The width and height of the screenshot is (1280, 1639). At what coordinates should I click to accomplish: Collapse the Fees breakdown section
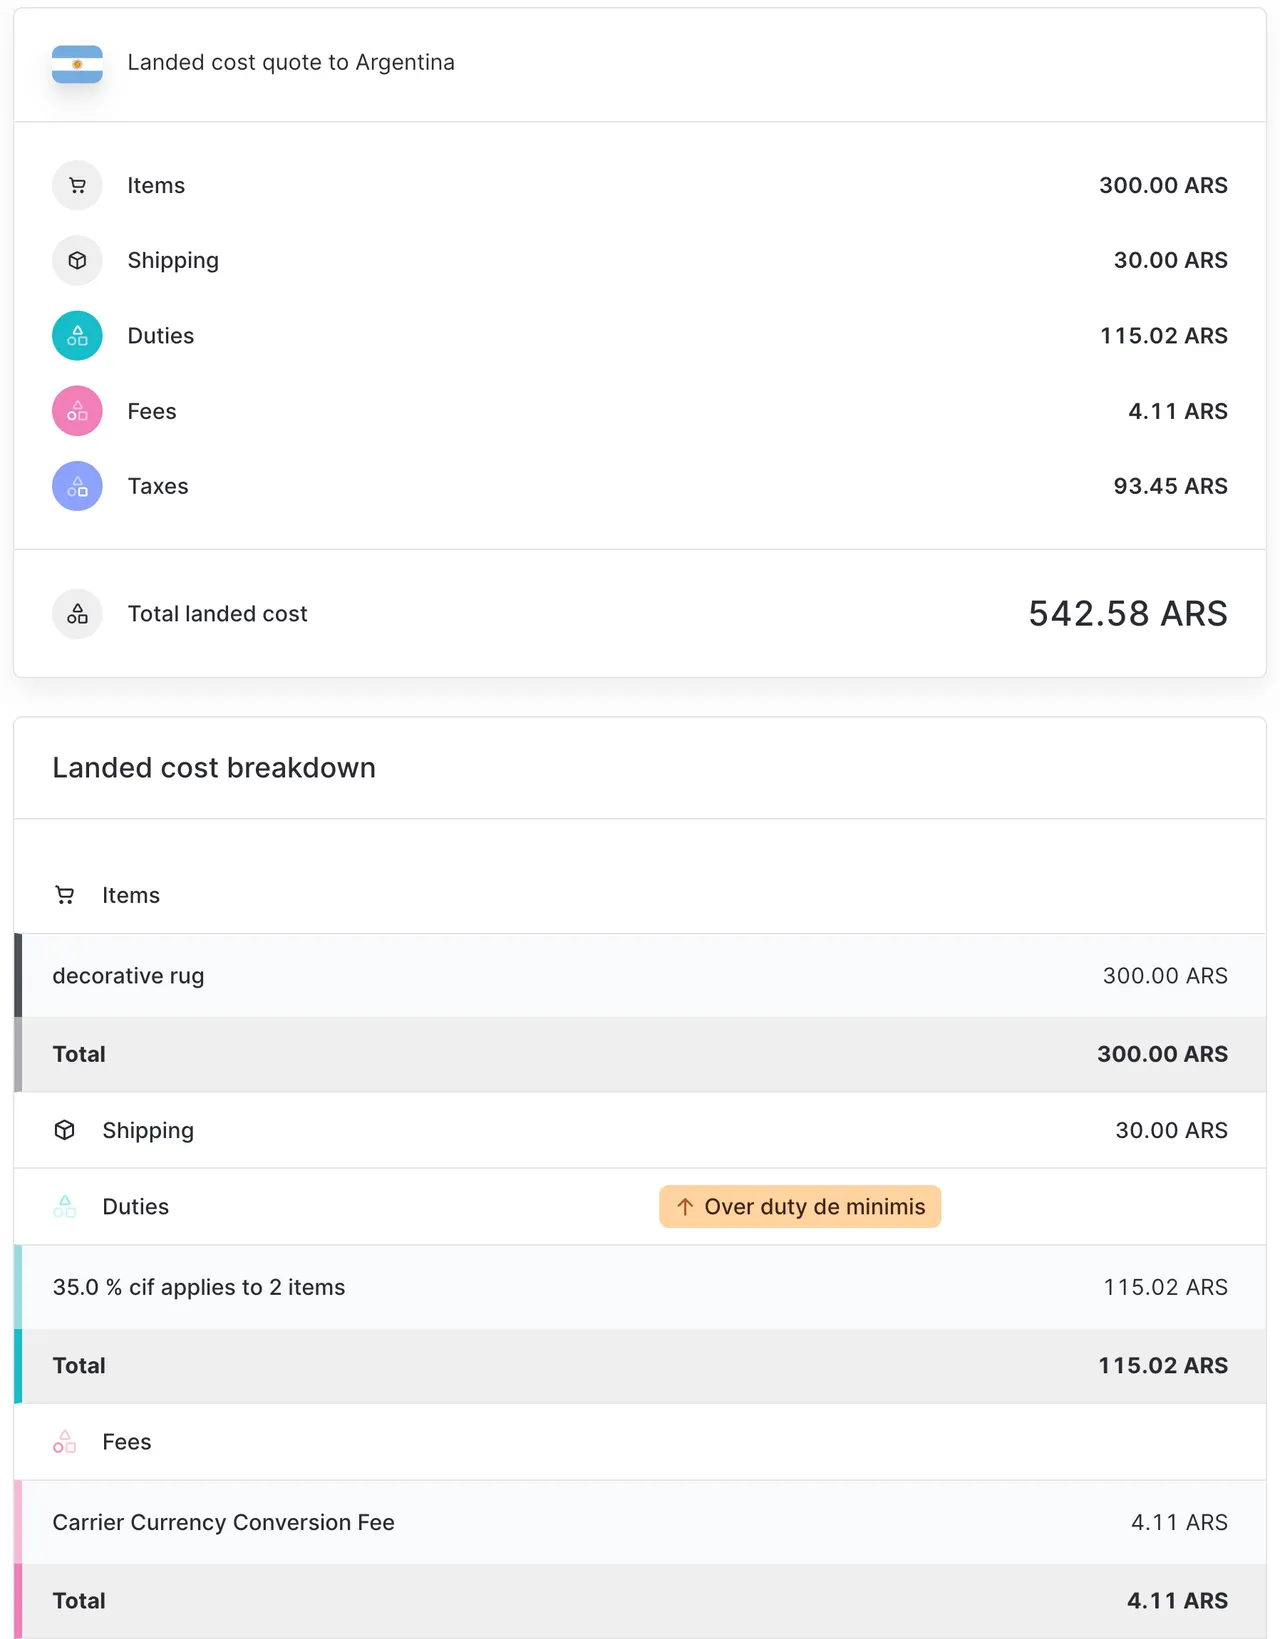[126, 1442]
